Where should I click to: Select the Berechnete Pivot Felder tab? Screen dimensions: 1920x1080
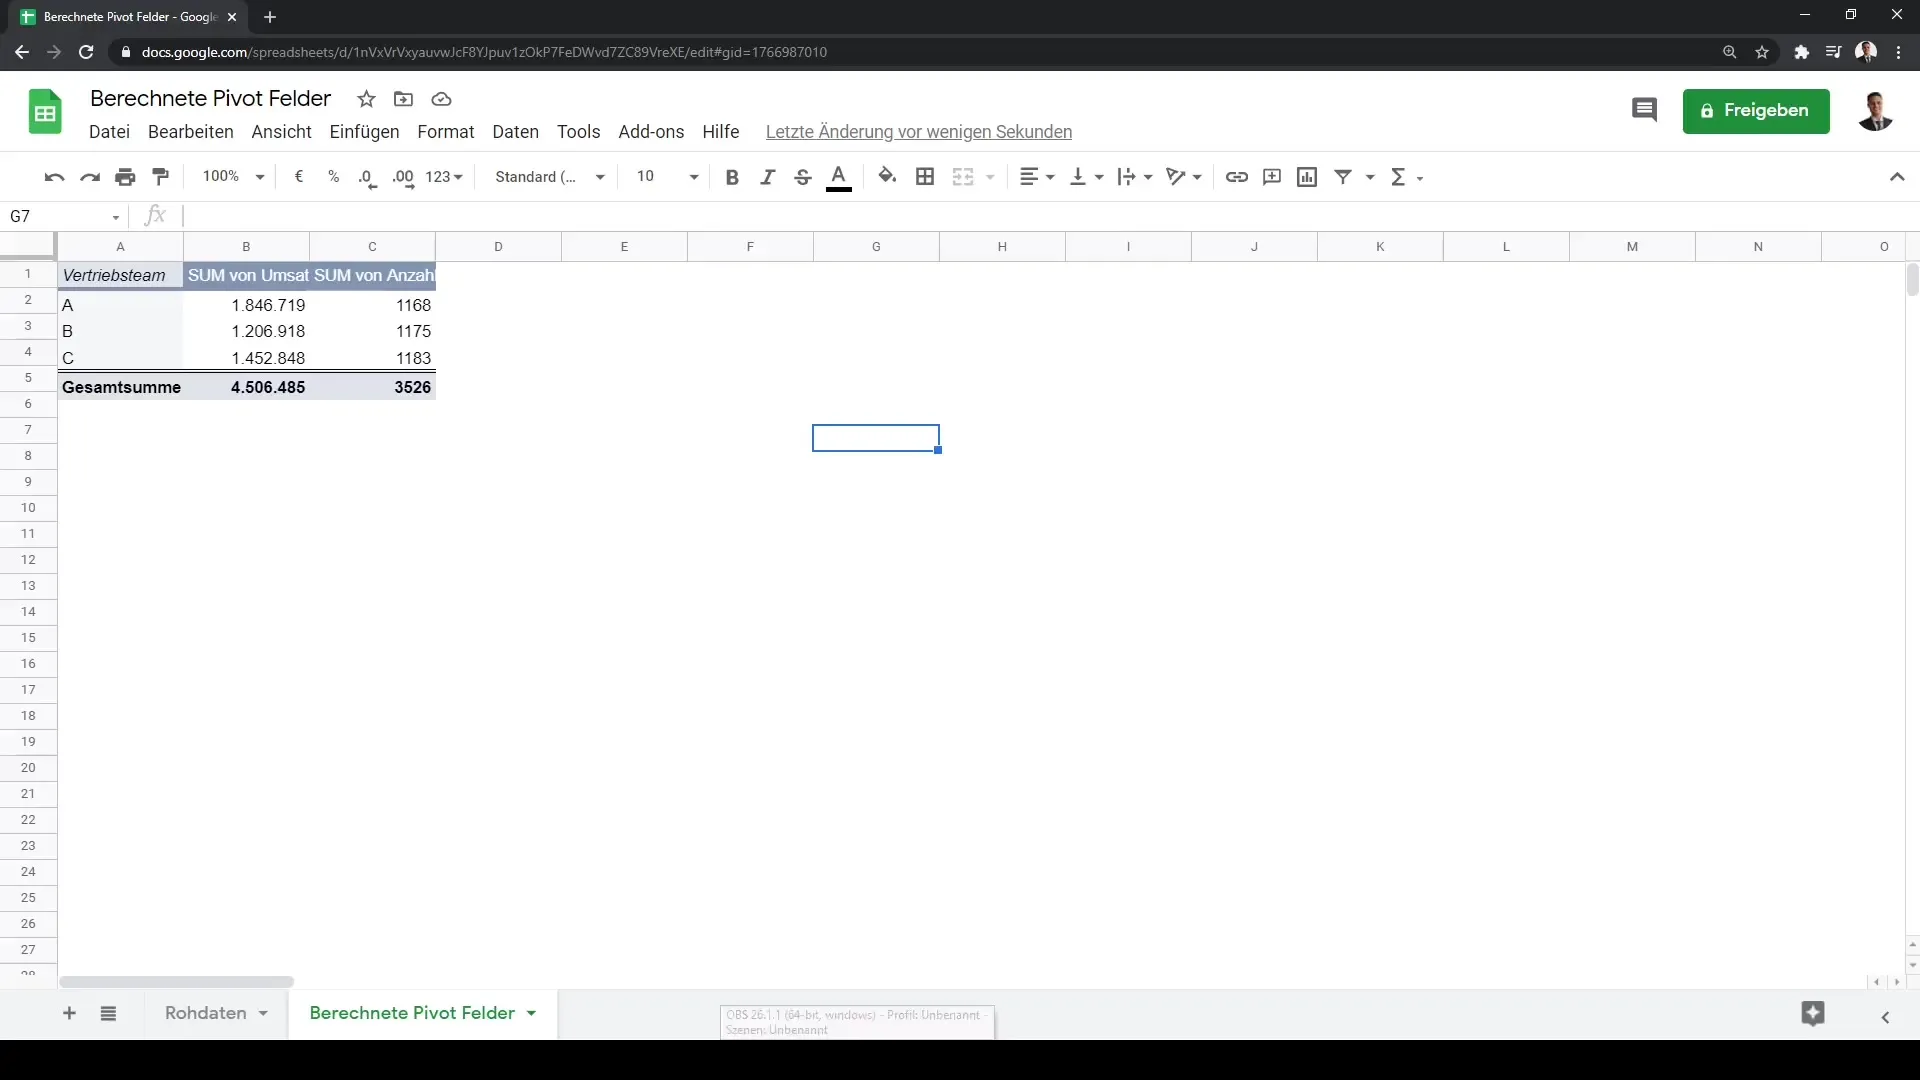[x=411, y=1013]
